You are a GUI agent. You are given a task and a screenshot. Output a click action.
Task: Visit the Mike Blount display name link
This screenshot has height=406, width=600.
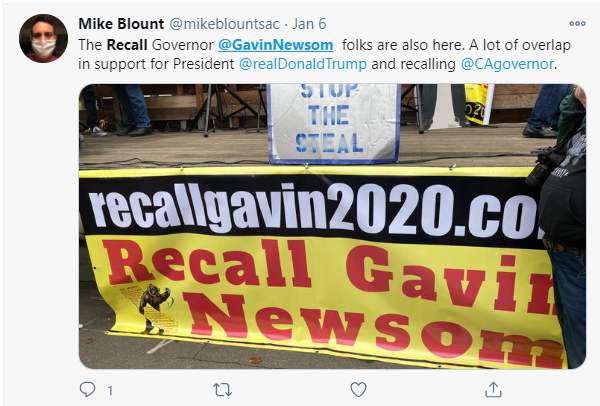[121, 24]
